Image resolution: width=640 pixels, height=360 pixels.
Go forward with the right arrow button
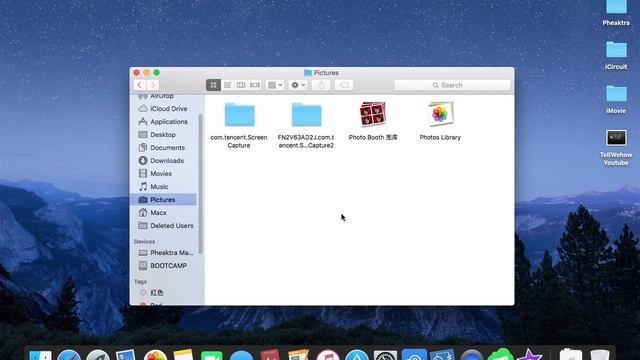(x=153, y=85)
